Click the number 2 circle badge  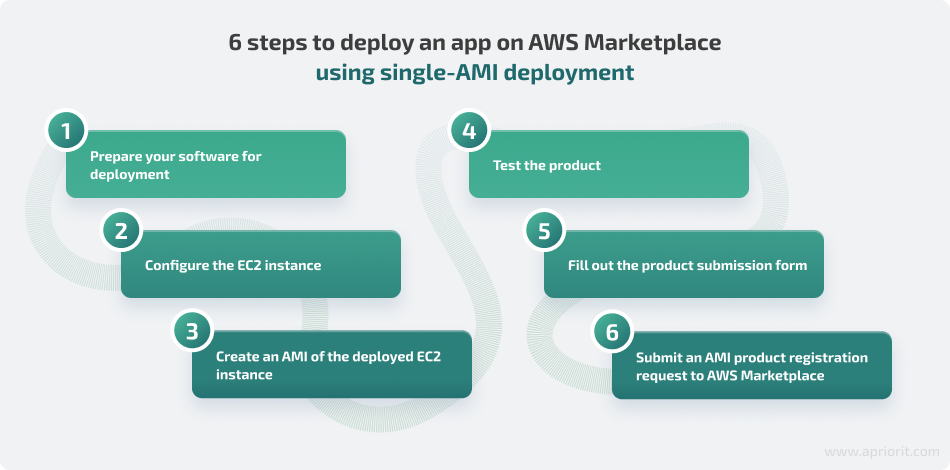[x=122, y=231]
